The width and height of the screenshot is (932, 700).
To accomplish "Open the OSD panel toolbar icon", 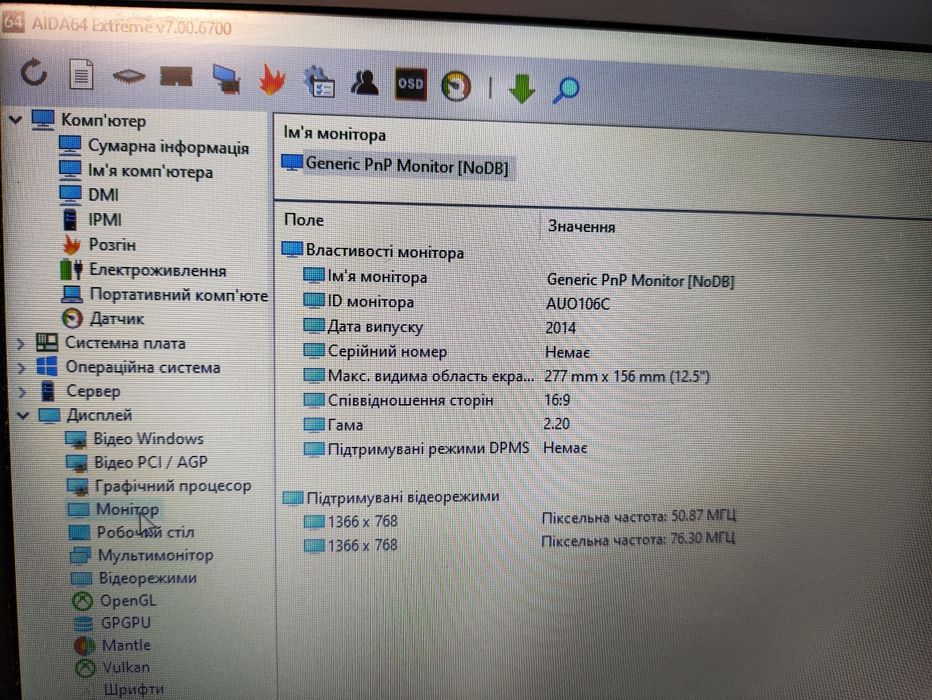I will pos(411,84).
